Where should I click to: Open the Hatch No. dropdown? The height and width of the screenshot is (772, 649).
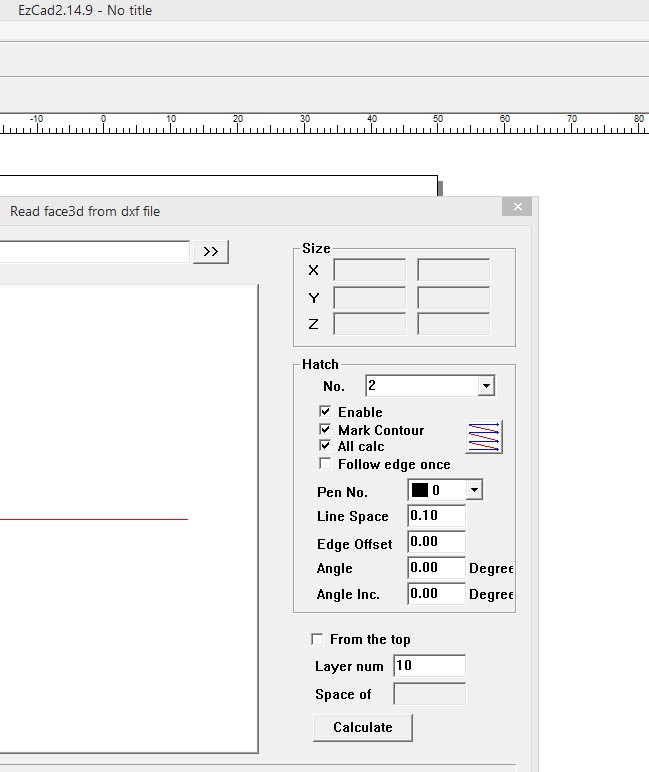pyautogui.click(x=486, y=386)
